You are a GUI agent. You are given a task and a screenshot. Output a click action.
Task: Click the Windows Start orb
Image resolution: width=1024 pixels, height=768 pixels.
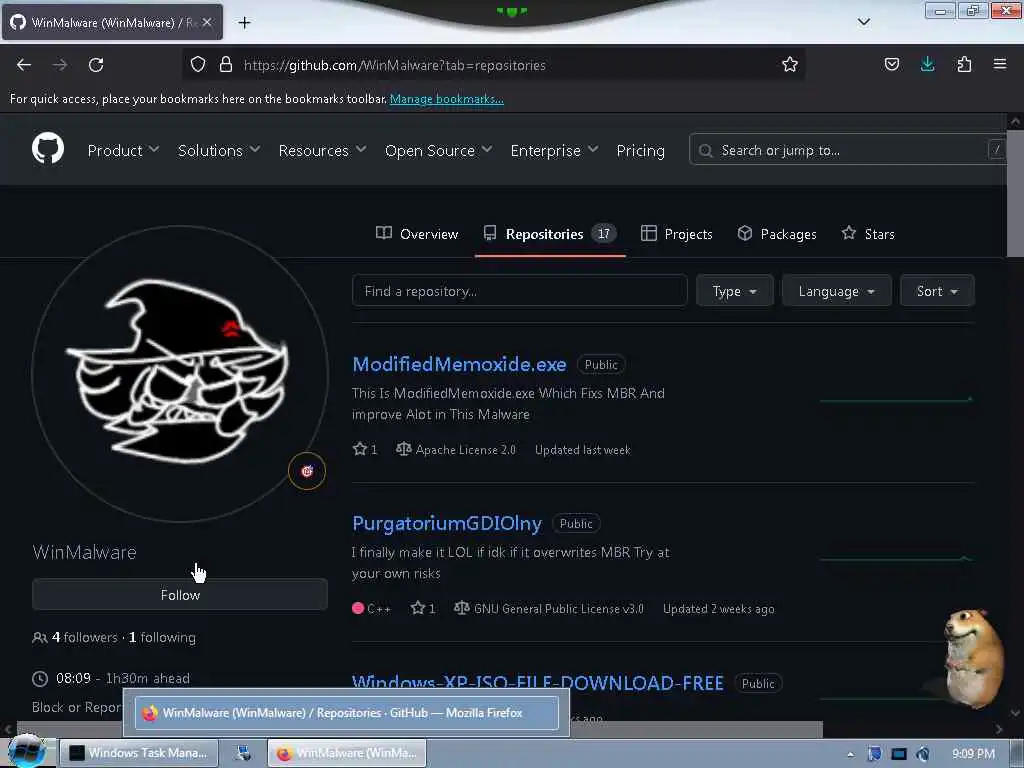tap(26, 751)
